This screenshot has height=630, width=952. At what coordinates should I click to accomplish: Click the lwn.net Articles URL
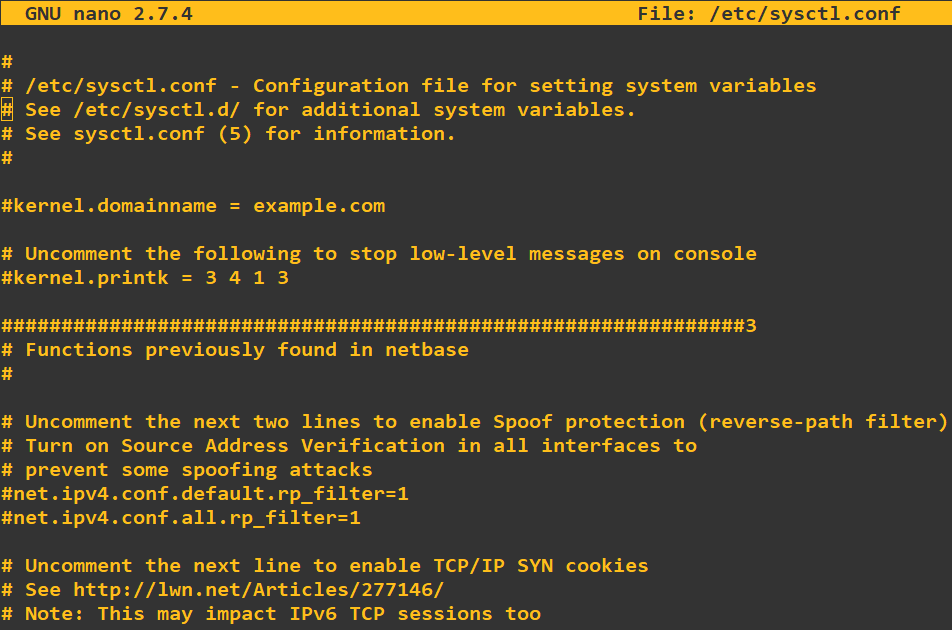(258, 590)
